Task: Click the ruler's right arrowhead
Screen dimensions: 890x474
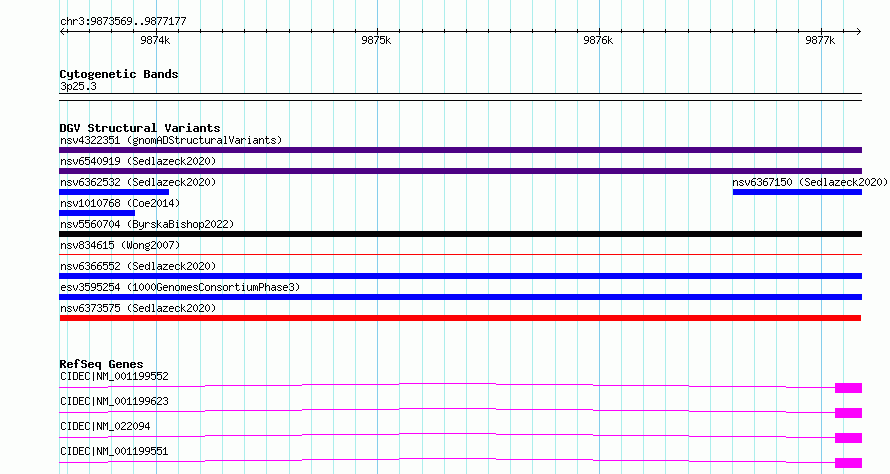Action: [x=858, y=31]
